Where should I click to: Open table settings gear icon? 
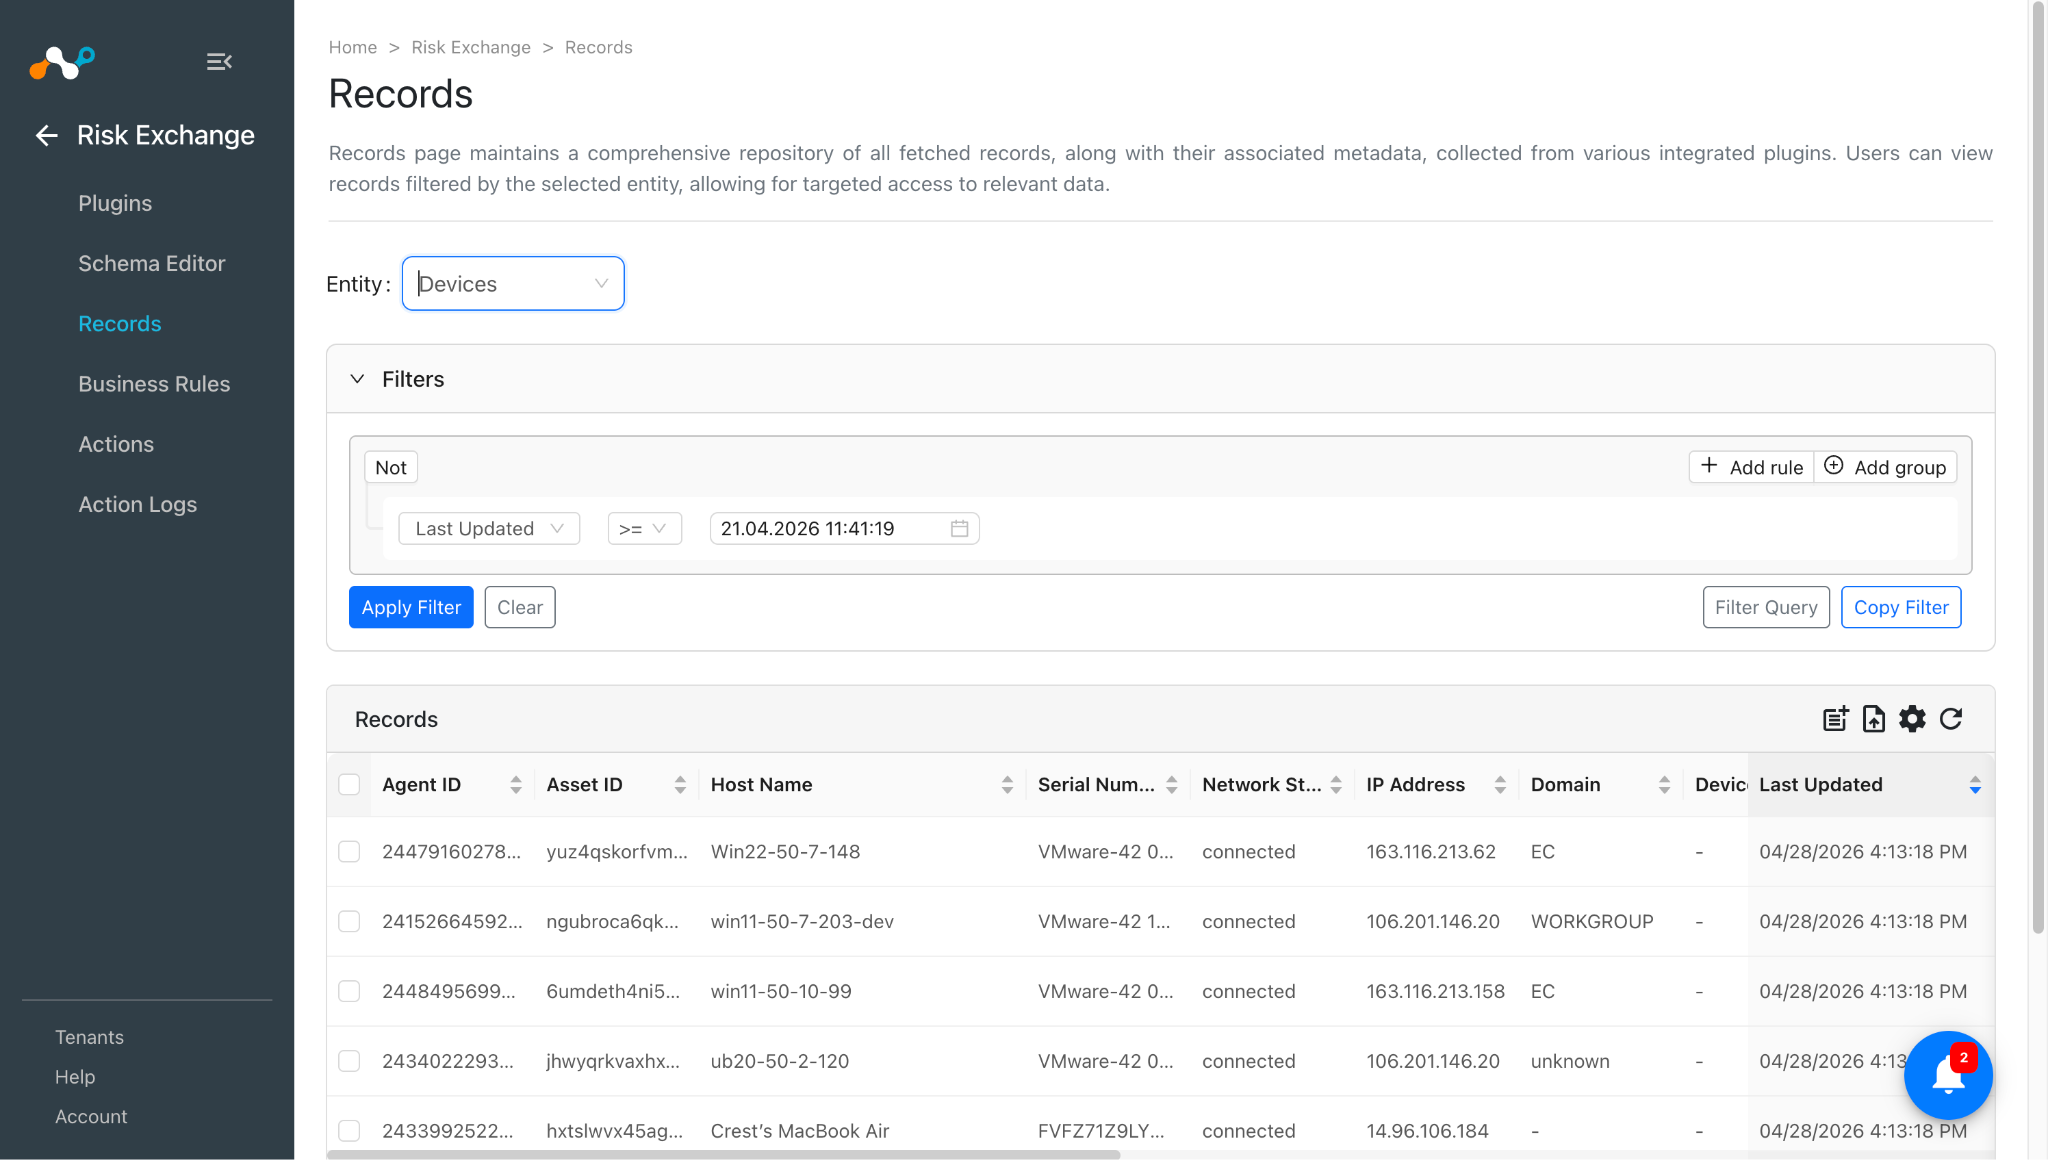(1912, 719)
